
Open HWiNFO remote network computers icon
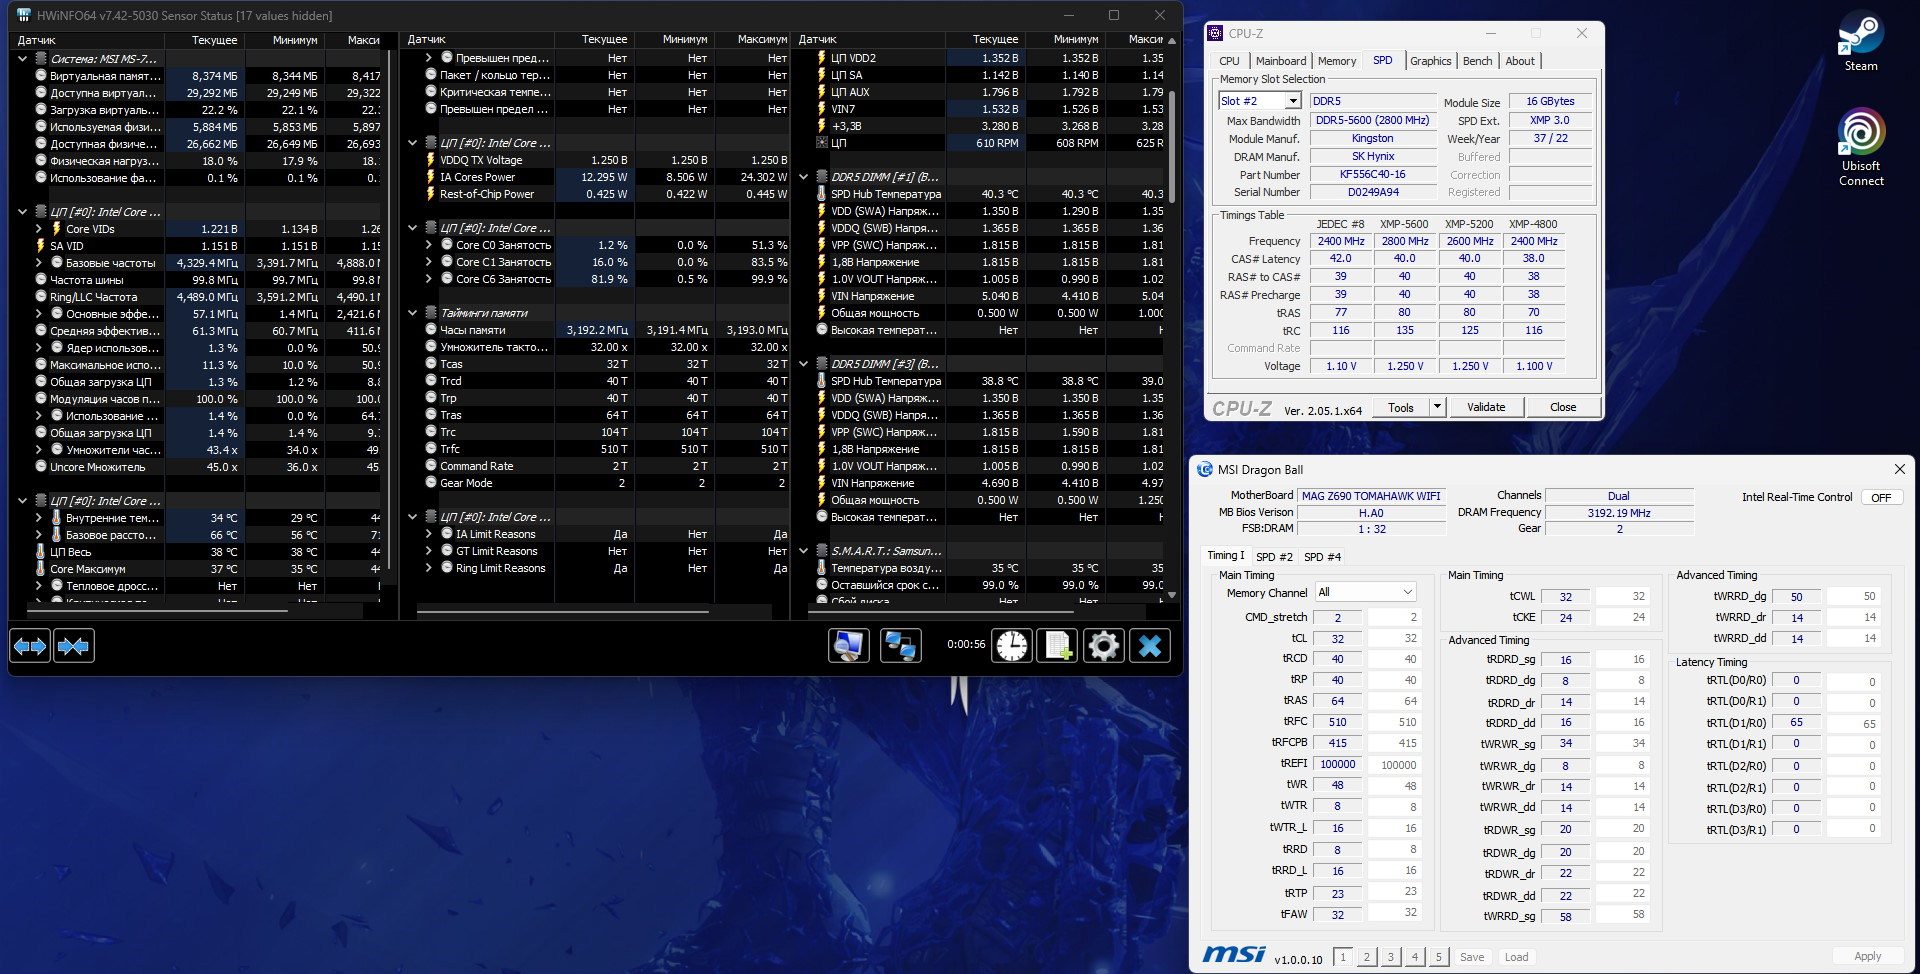(900, 646)
